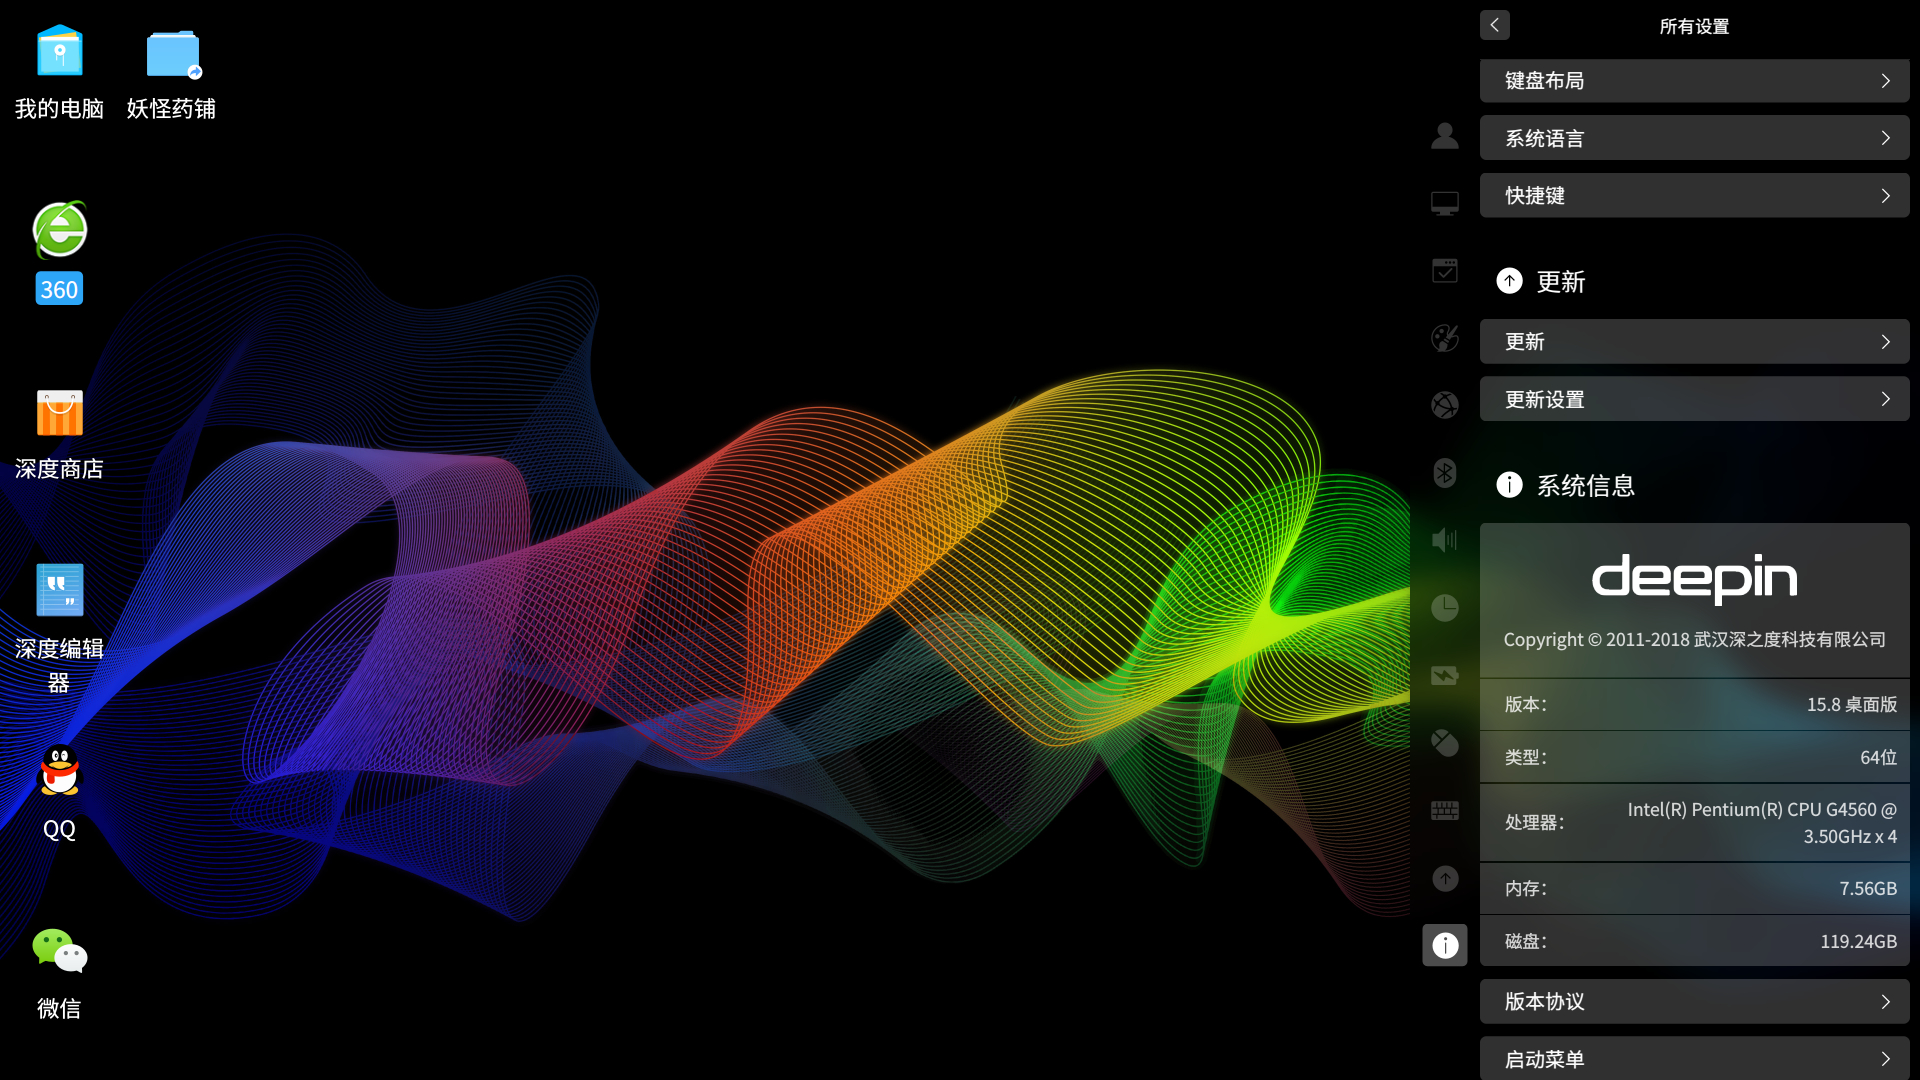The width and height of the screenshot is (1920, 1080).
Task: Open Display settings monitor icon
Action: click(x=1444, y=203)
